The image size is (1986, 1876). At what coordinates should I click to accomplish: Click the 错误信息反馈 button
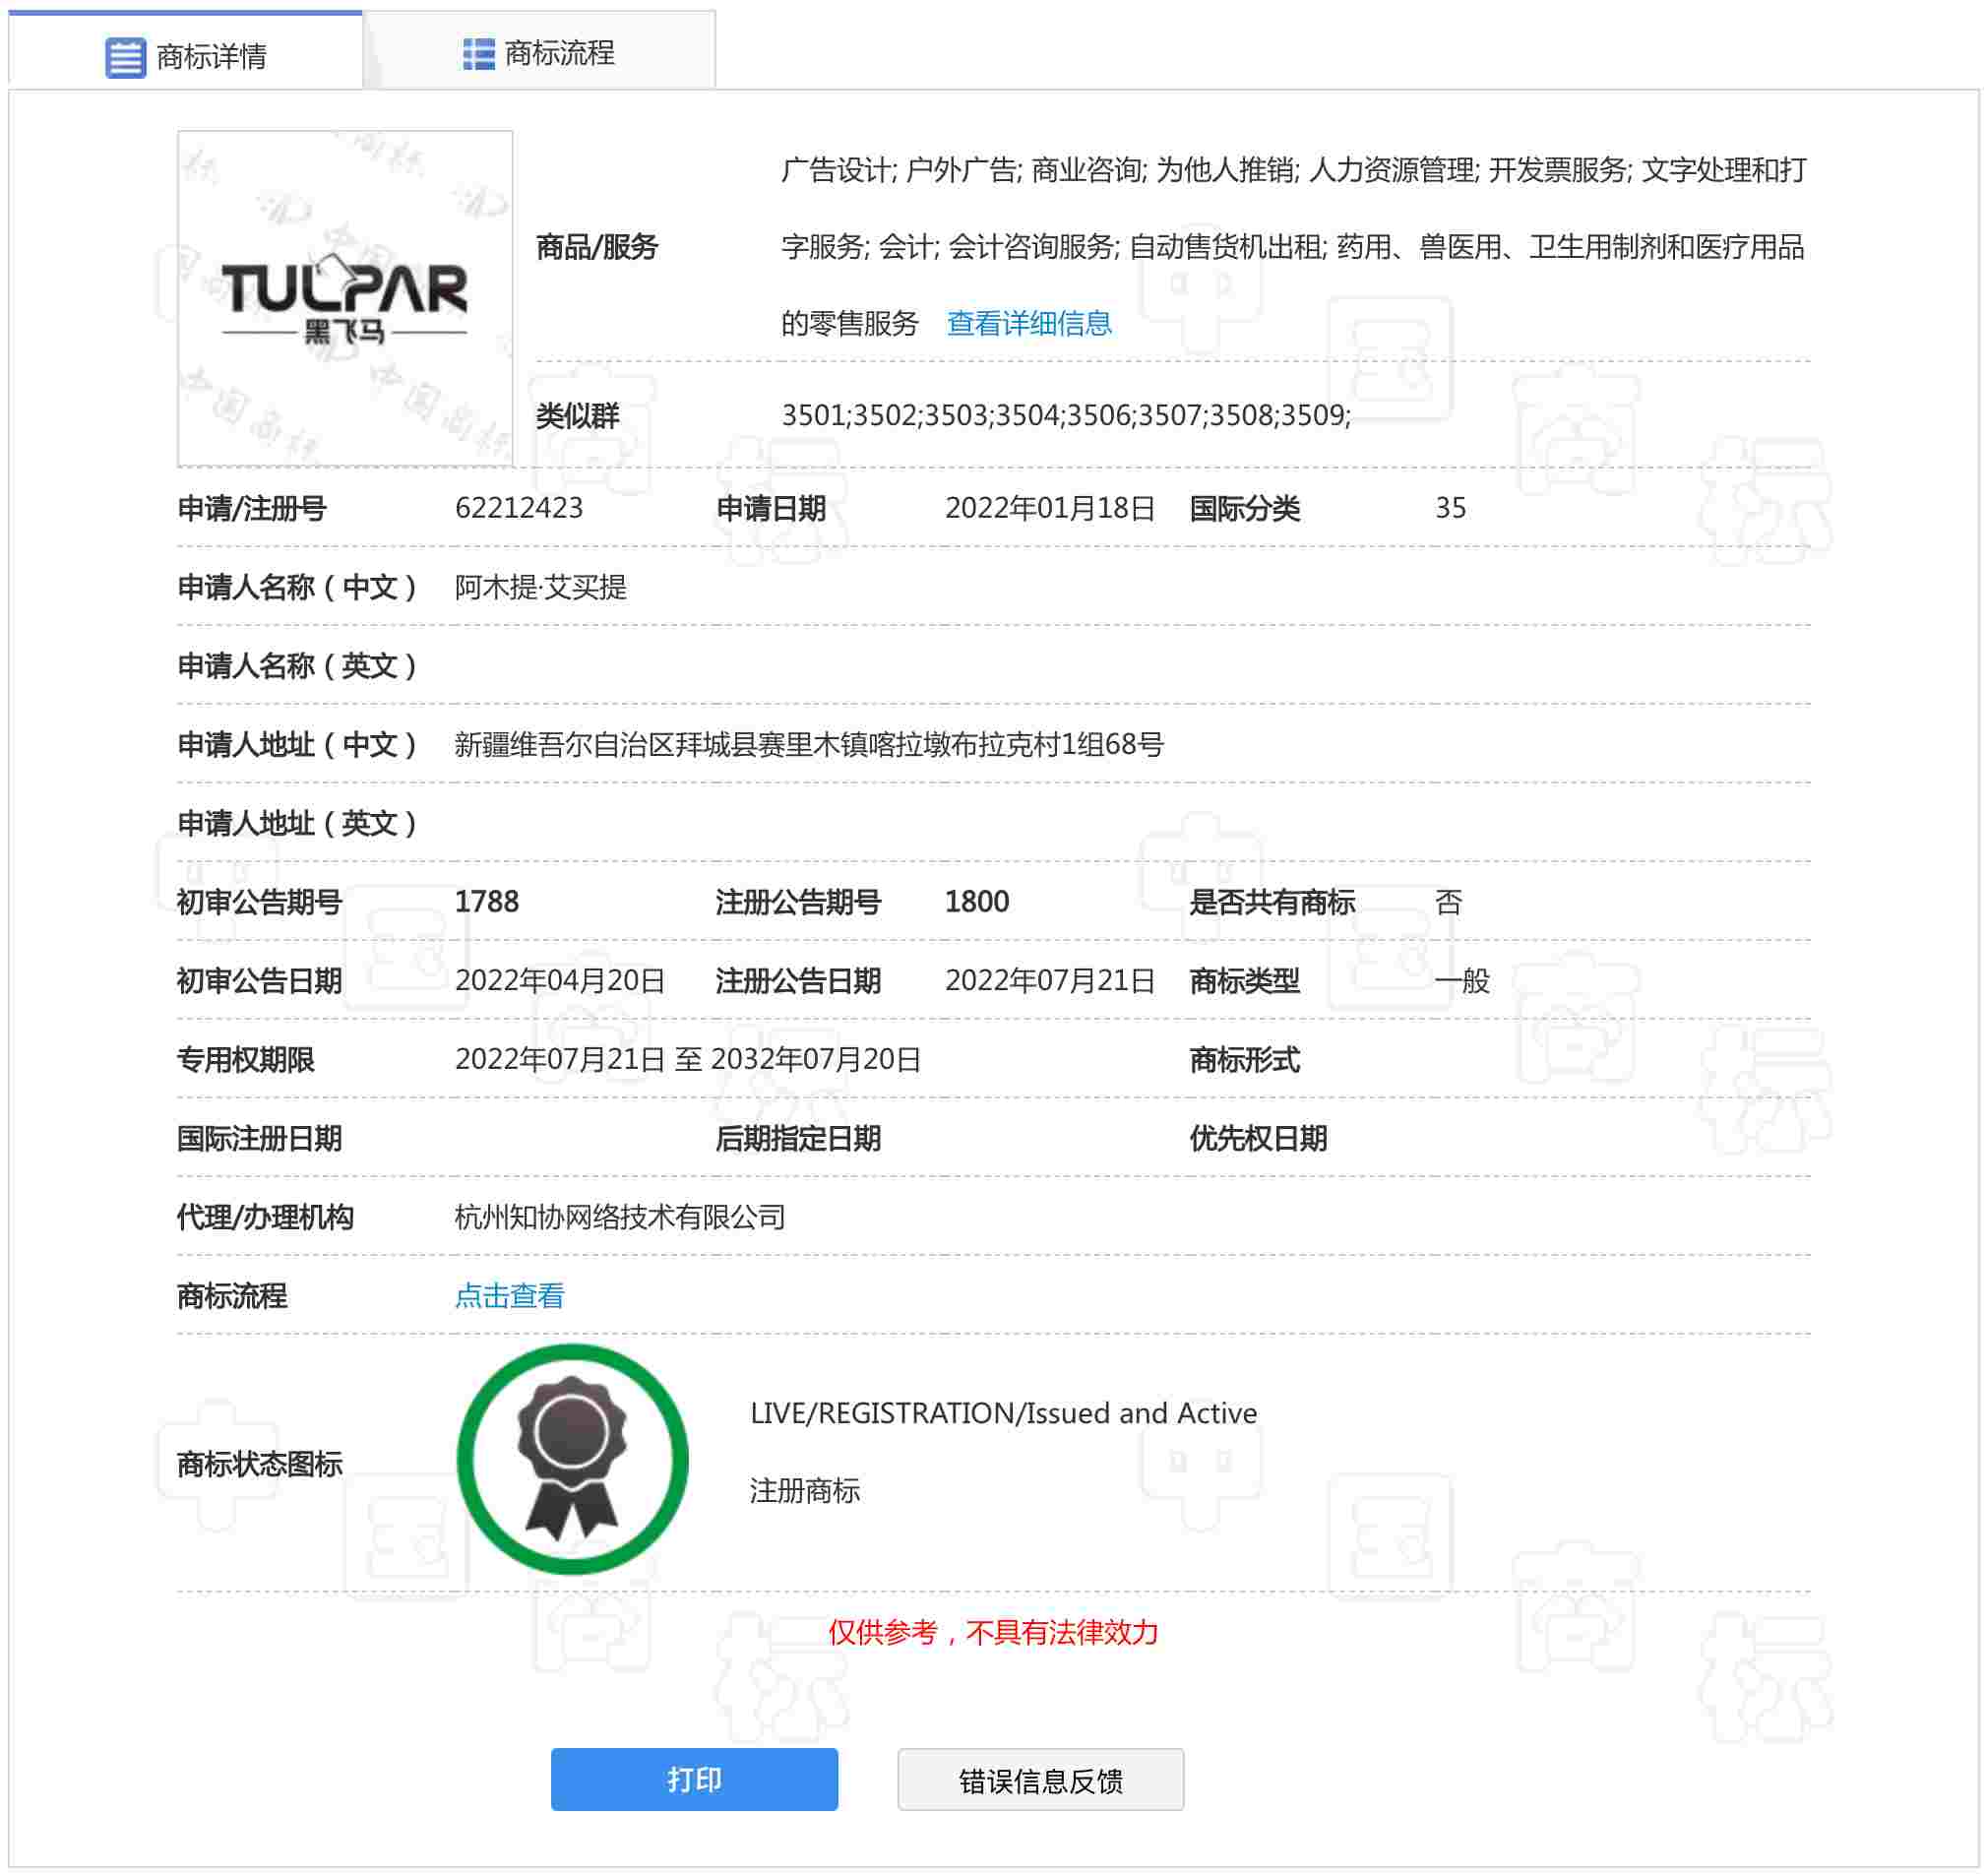pyautogui.click(x=1040, y=1779)
